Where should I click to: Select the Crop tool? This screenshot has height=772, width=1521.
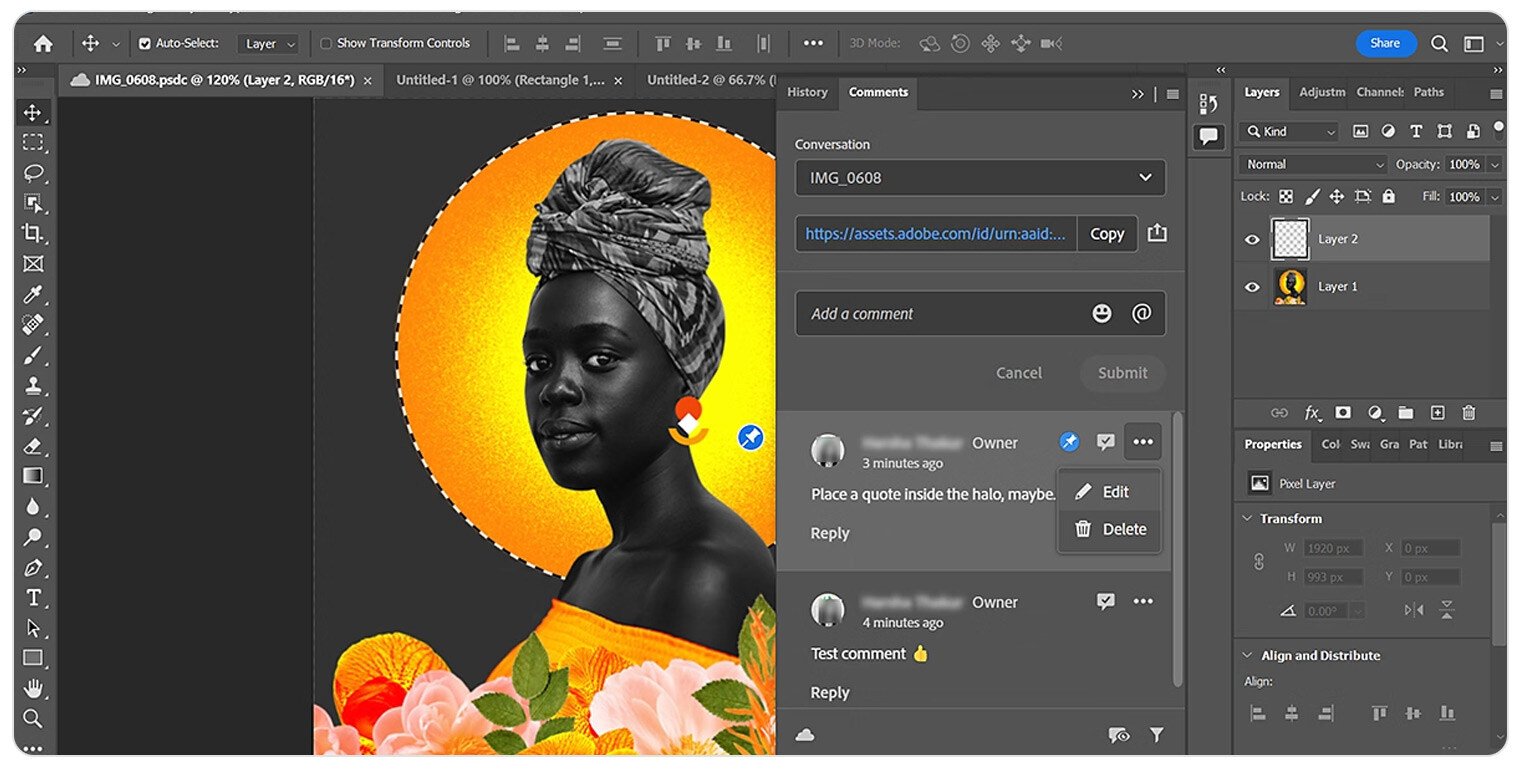coord(33,233)
